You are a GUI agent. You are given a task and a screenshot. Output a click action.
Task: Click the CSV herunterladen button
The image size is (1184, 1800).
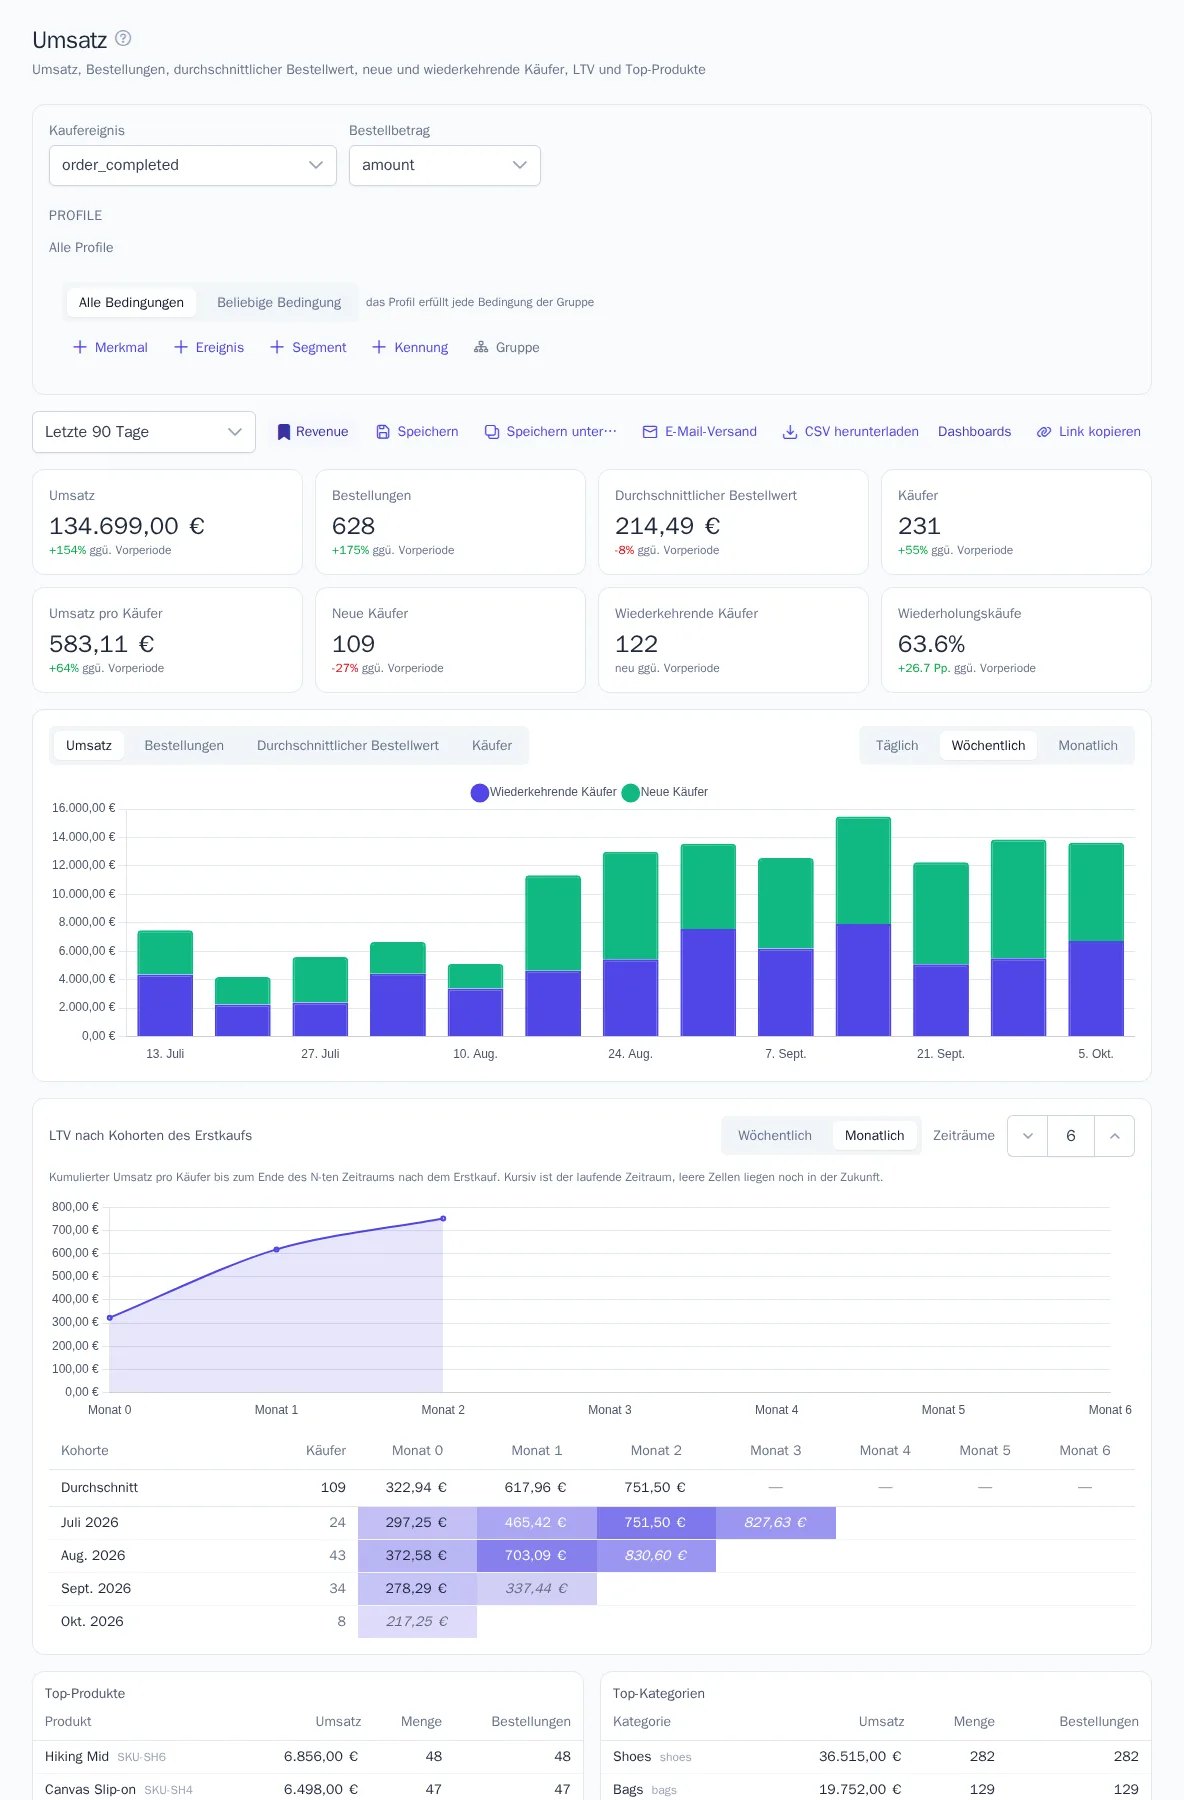coord(850,432)
